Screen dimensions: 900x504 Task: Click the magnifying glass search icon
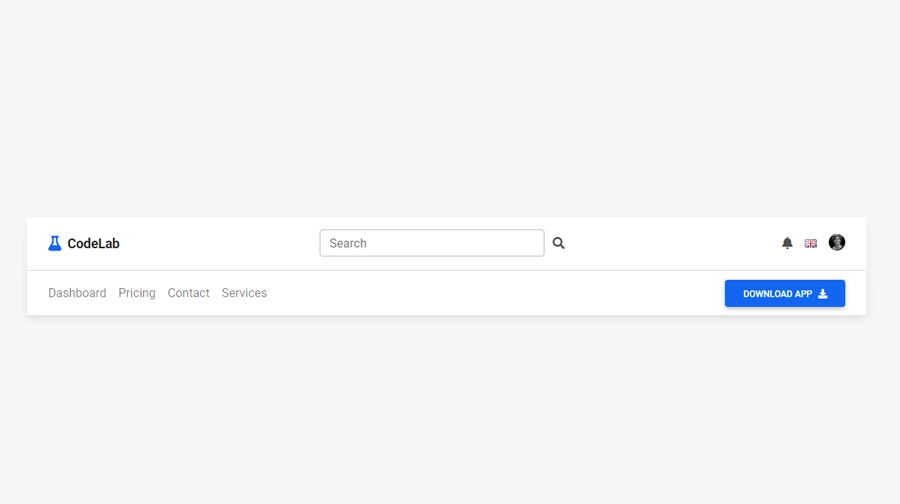click(559, 243)
